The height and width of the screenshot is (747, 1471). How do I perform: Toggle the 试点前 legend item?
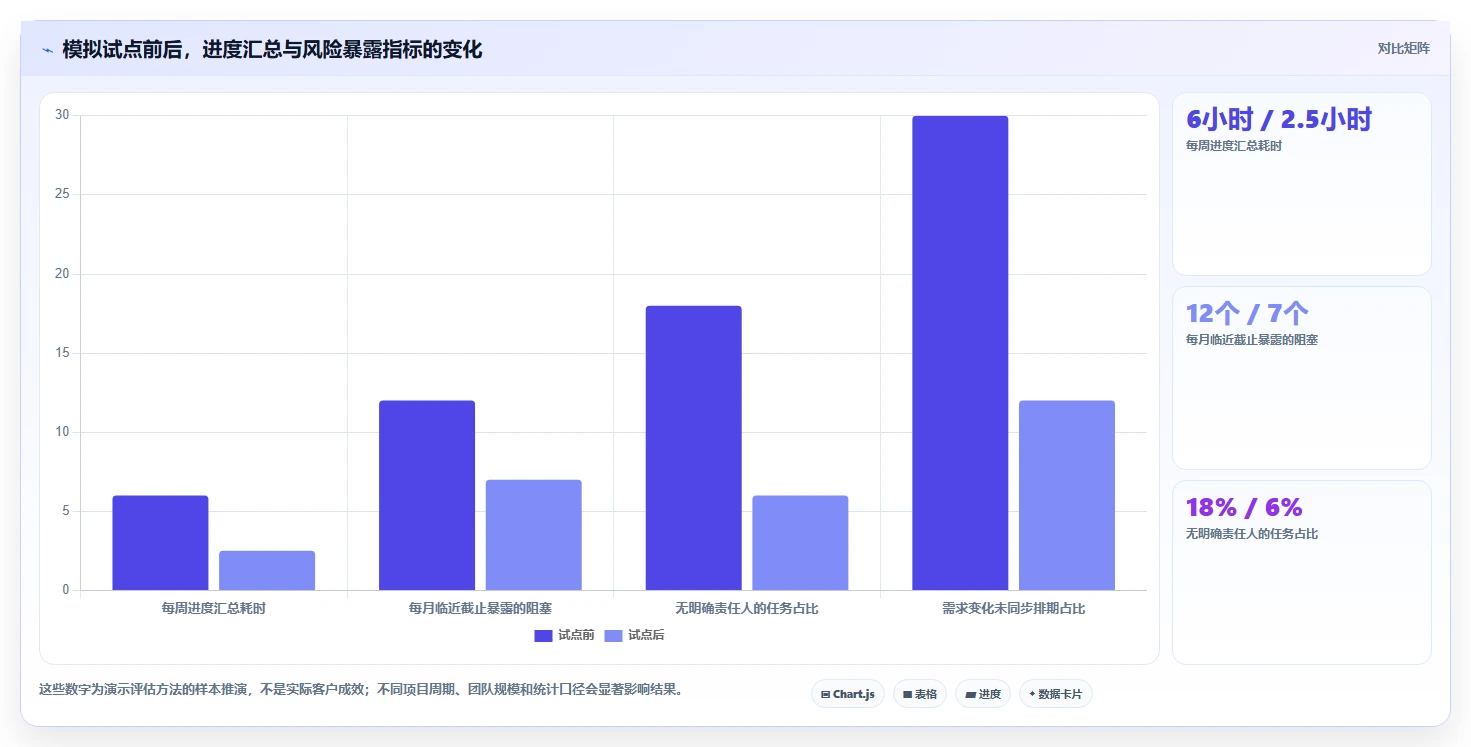[564, 635]
